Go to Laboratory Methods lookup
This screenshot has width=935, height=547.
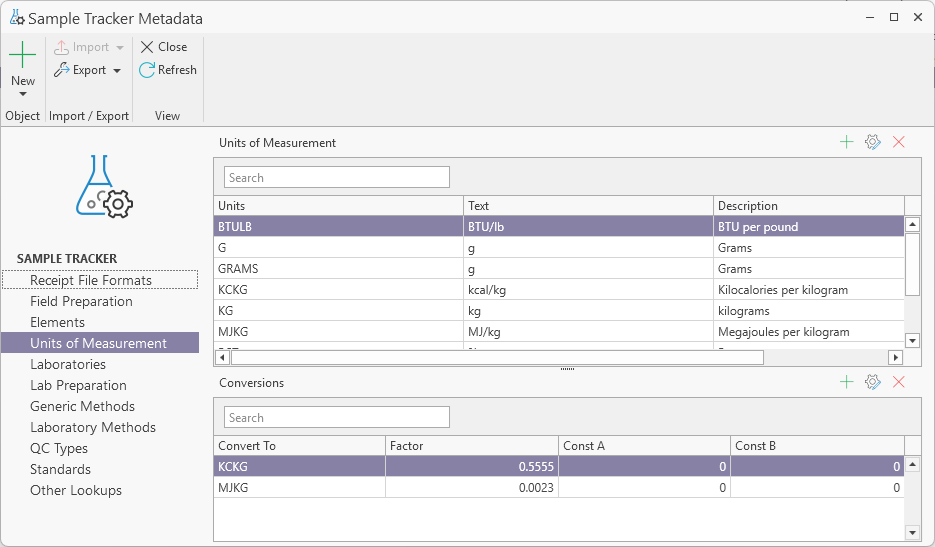(x=93, y=427)
